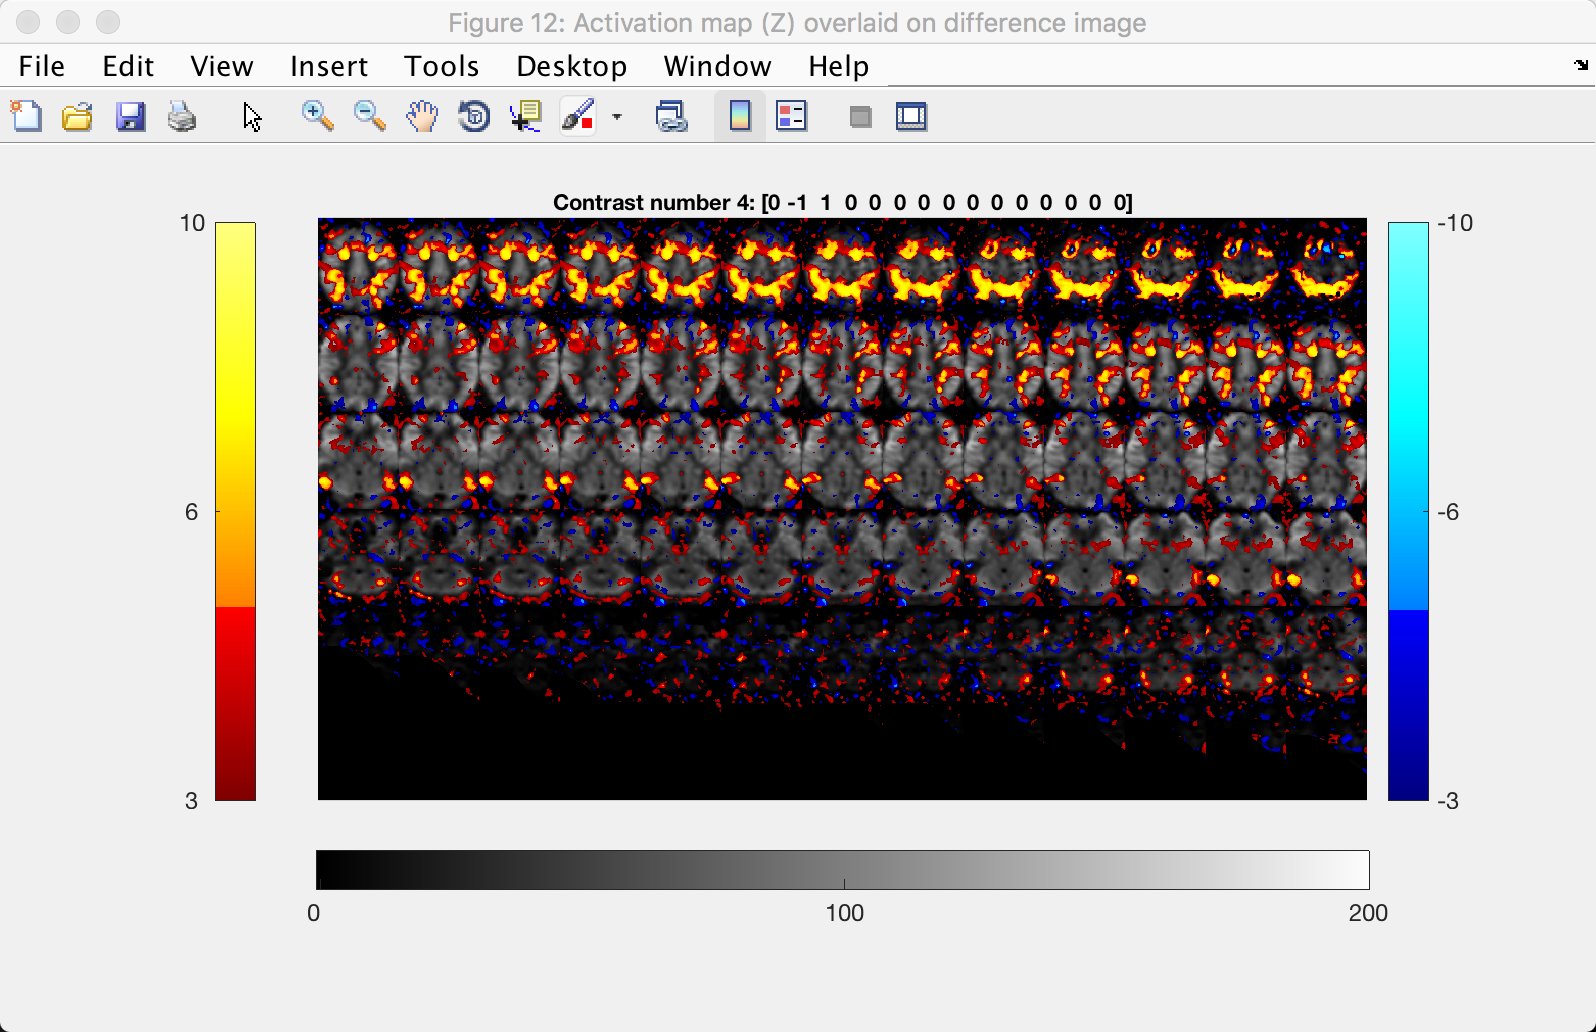
Task: Click the Show Plot Tools button
Action: pos(912,117)
